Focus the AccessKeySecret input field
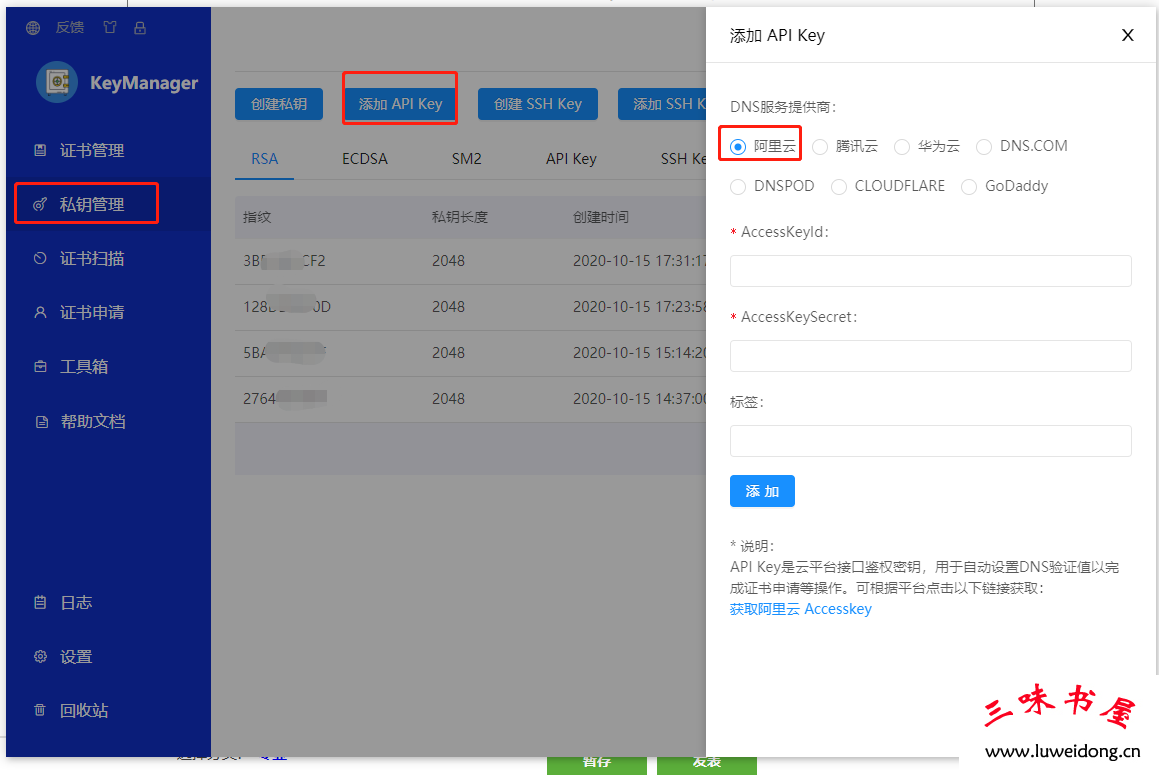The image size is (1159, 775). tap(930, 356)
